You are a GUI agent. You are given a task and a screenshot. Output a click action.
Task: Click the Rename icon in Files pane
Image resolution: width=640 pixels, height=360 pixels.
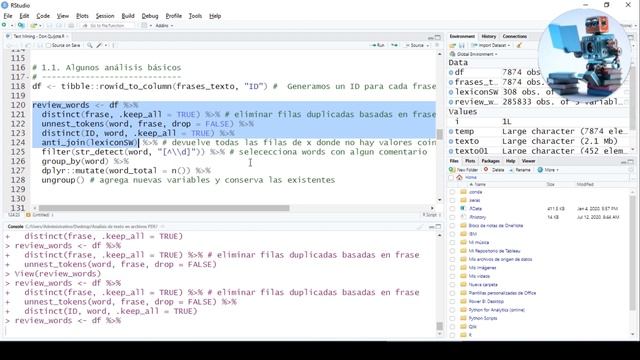[x=511, y=170]
